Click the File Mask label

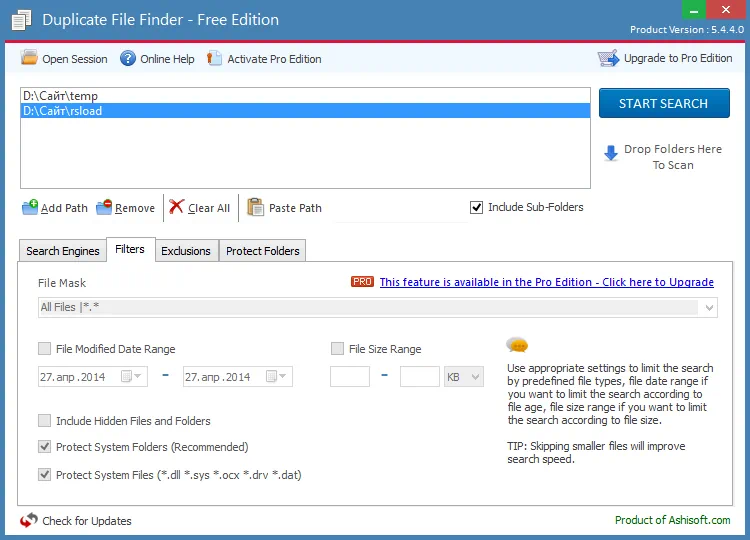[62, 283]
